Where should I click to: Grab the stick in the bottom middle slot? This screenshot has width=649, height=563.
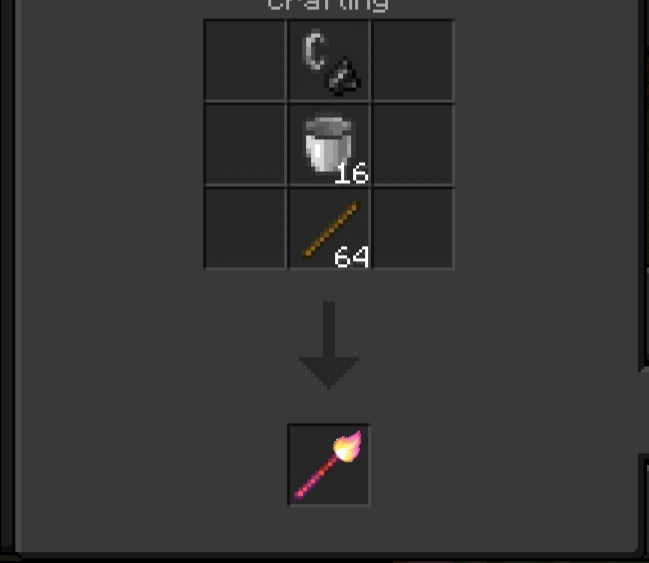point(332,229)
